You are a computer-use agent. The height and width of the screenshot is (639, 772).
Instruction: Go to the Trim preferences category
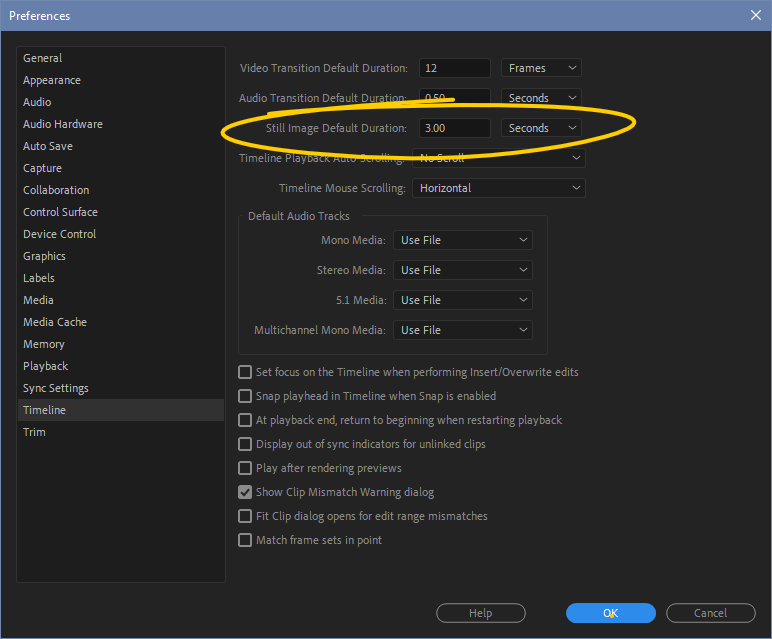pyautogui.click(x=35, y=432)
